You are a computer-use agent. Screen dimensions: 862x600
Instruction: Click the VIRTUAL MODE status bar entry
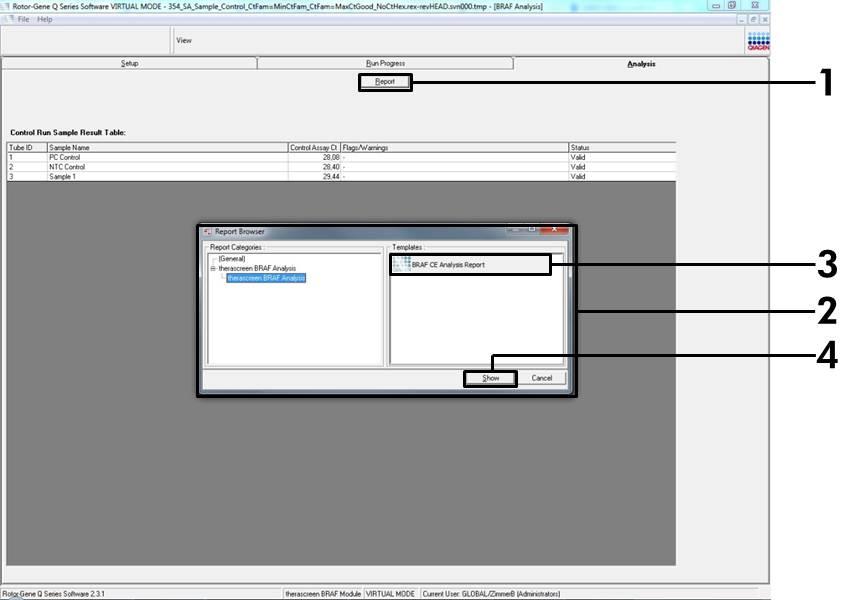[390, 594]
